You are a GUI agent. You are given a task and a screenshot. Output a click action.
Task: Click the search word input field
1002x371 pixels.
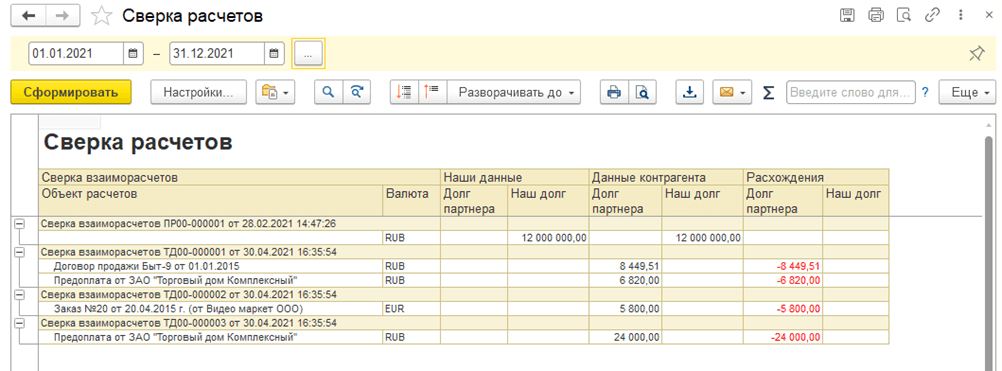pos(851,93)
